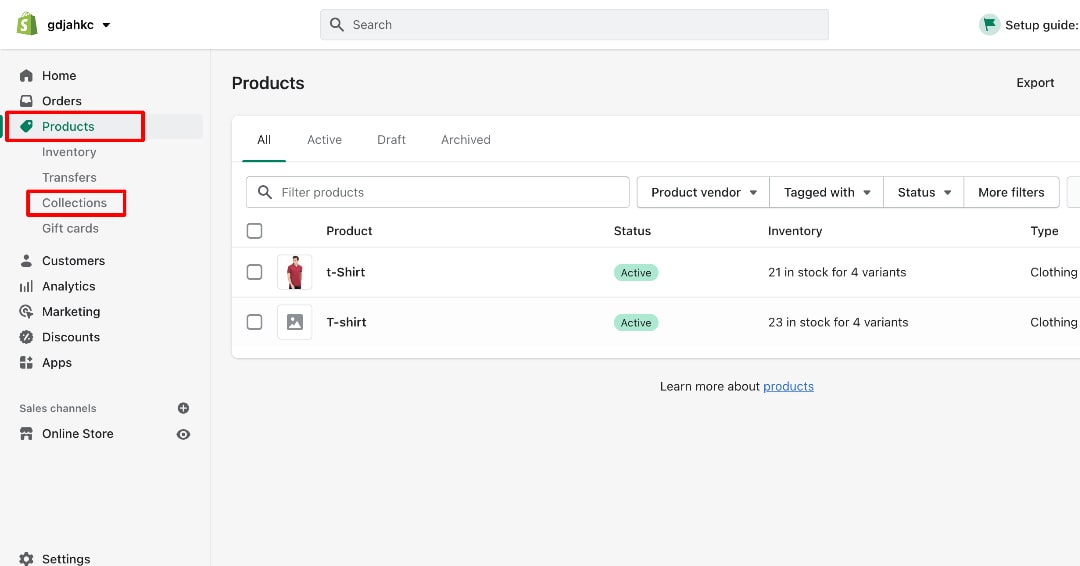Click the Settings gear icon
The height and width of the screenshot is (566, 1080).
click(26, 558)
